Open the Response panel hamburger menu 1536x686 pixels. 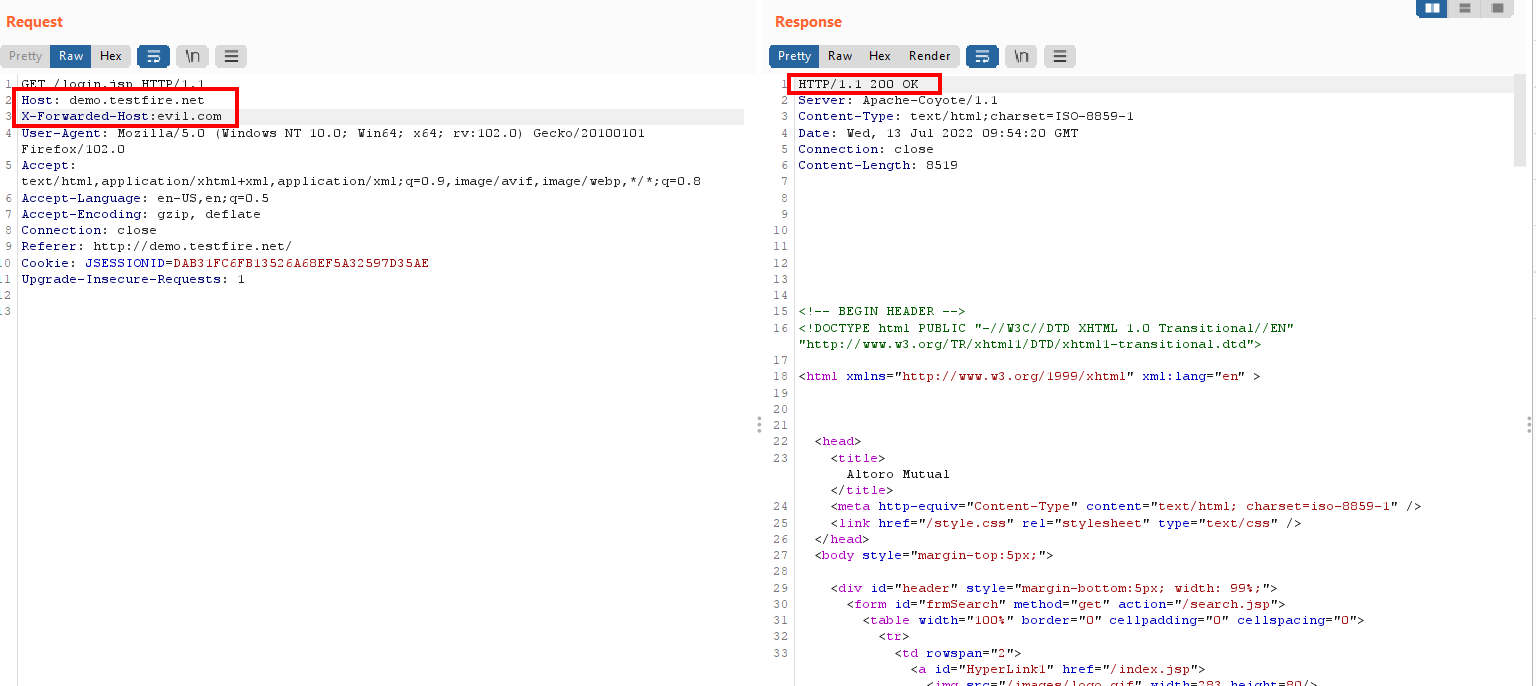click(1060, 56)
